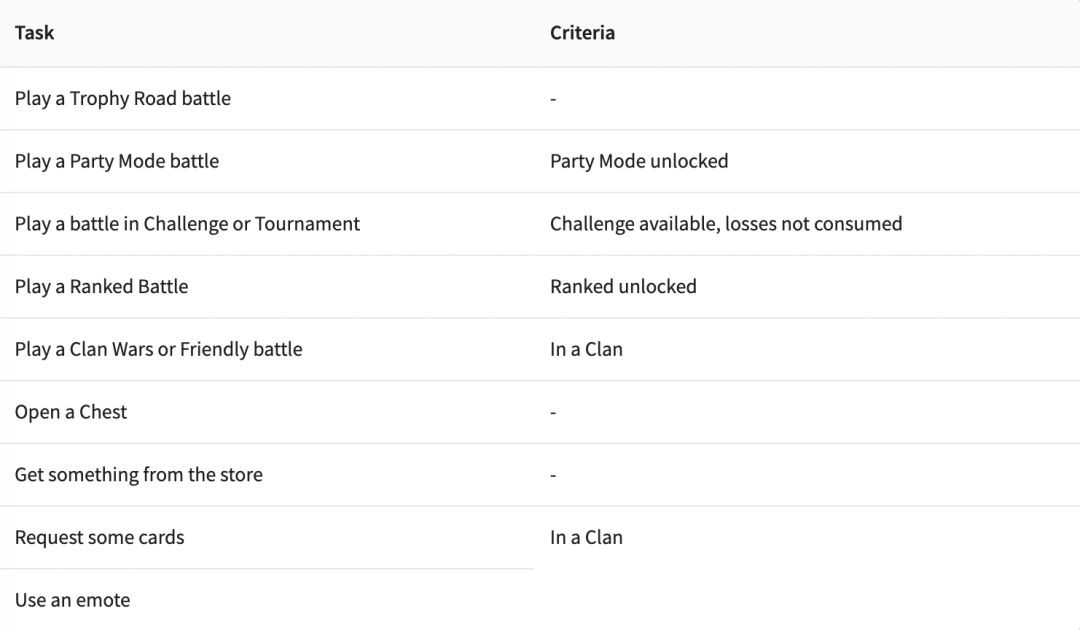The width and height of the screenshot is (1080, 630).
Task: Click the Use an emote task
Action: coord(72,600)
